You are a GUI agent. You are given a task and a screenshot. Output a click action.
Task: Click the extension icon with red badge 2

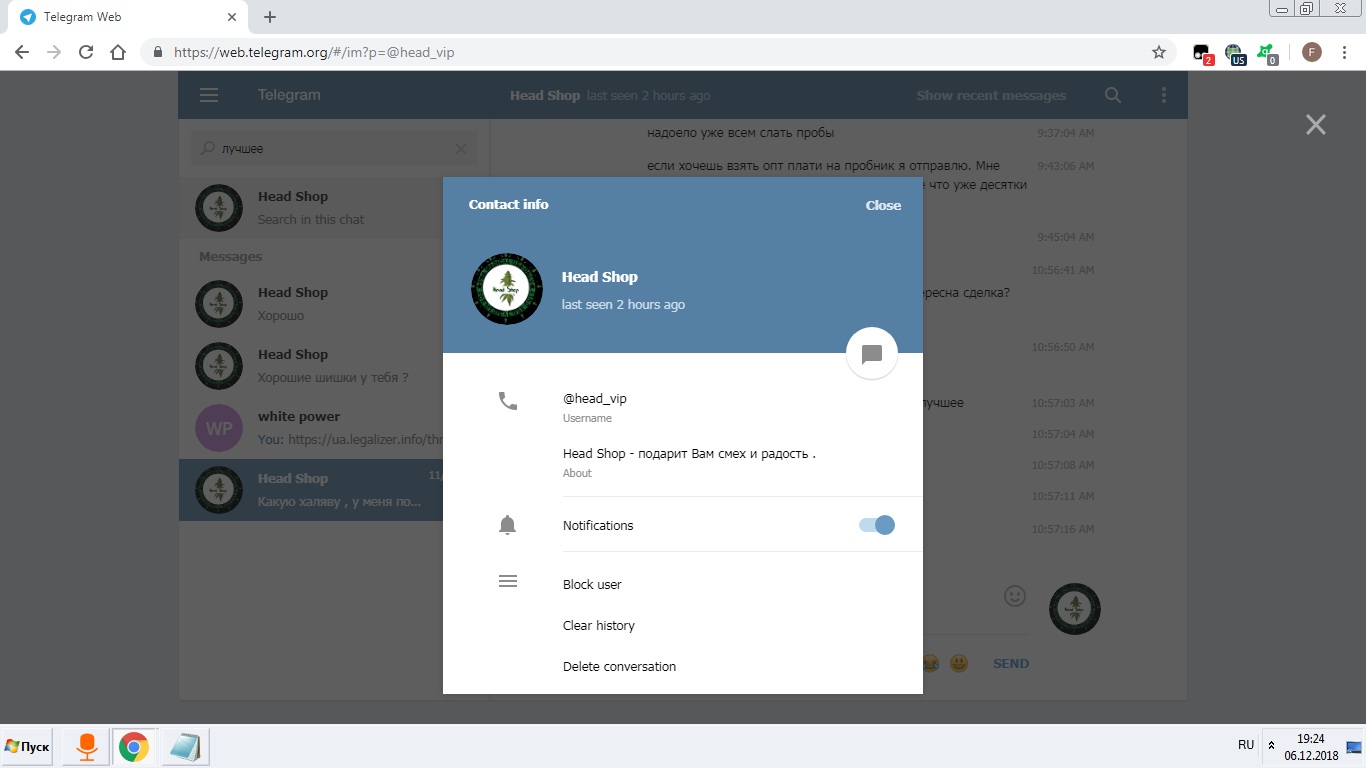tap(1203, 53)
